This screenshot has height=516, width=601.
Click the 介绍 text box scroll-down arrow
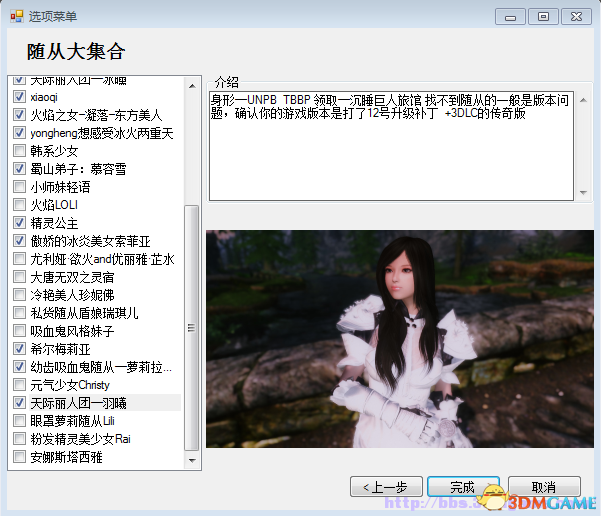tap(583, 192)
